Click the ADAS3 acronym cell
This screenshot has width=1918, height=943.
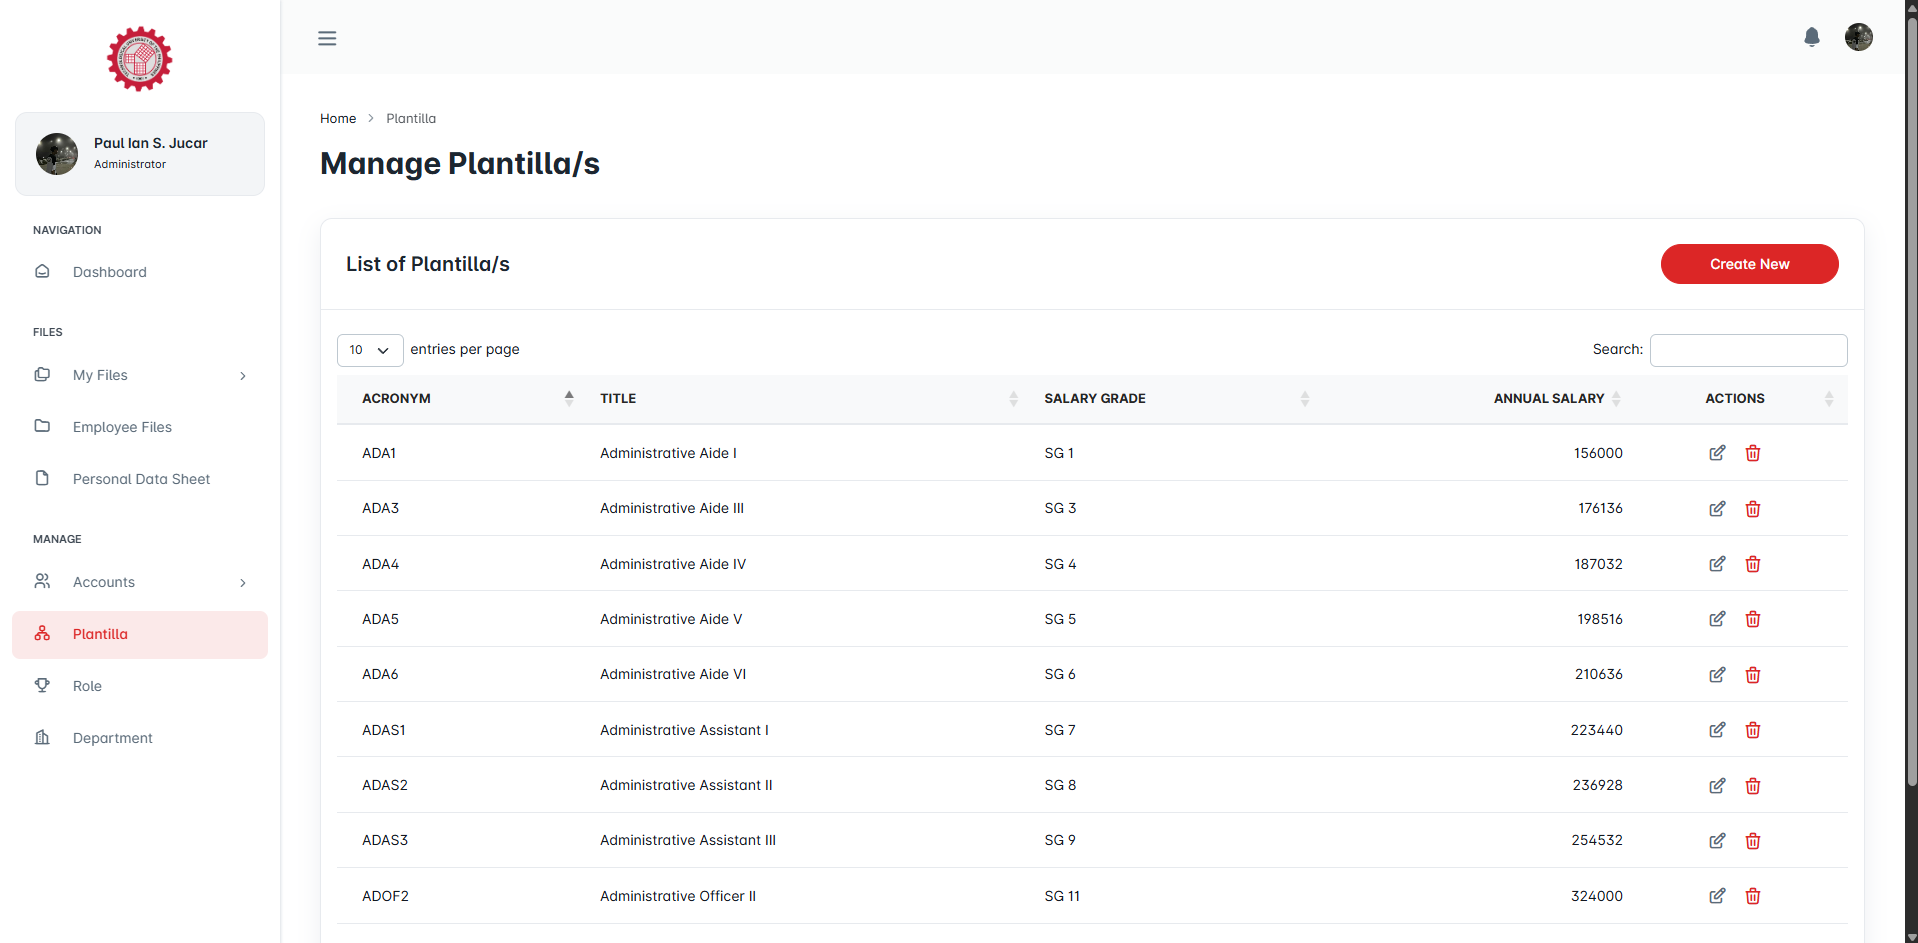[x=385, y=840]
